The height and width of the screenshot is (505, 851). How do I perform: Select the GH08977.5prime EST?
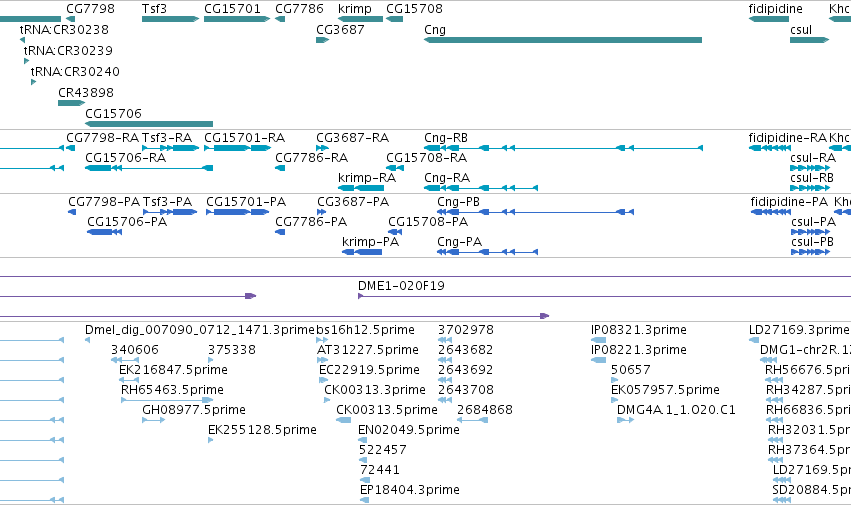[x=154, y=420]
